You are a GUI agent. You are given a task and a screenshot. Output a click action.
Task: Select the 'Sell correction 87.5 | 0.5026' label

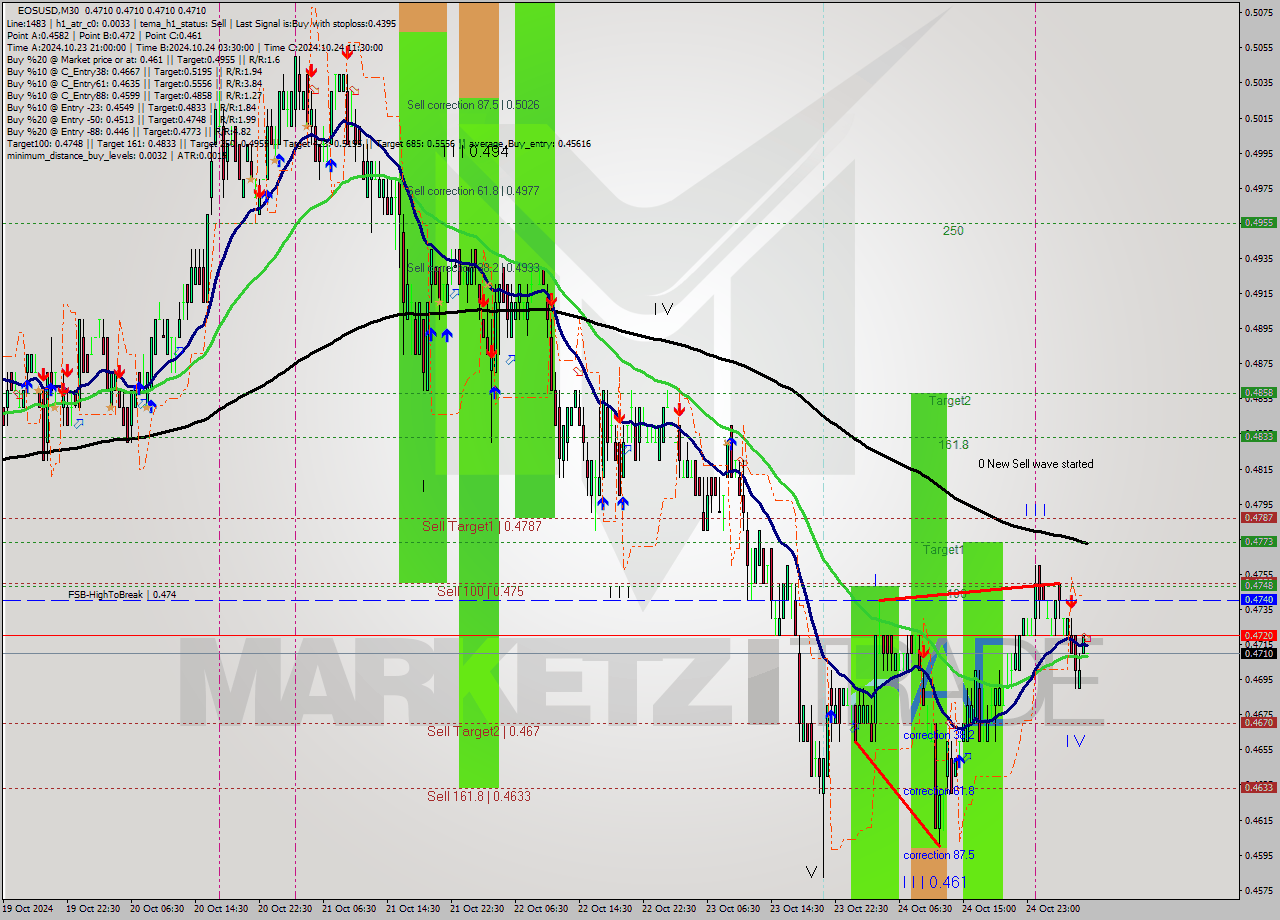473,104
